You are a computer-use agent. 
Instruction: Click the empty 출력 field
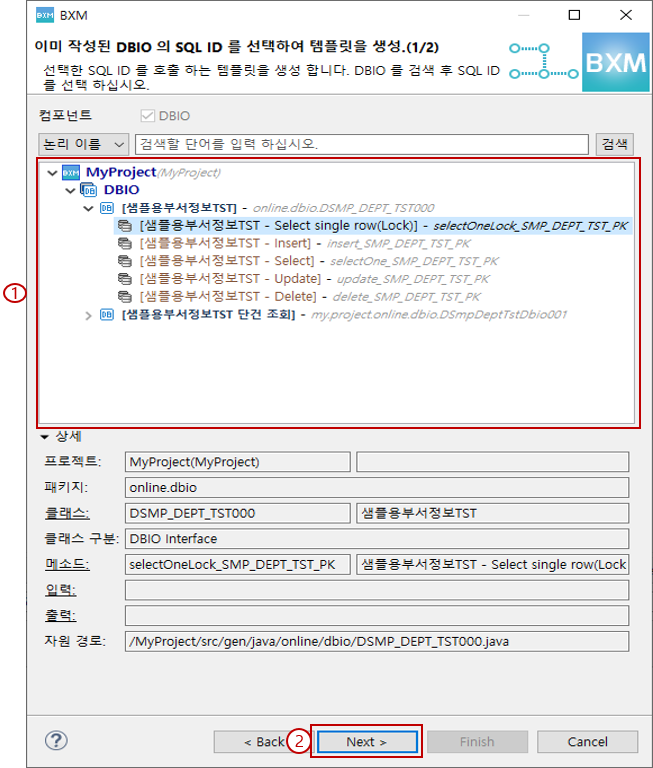(377, 616)
